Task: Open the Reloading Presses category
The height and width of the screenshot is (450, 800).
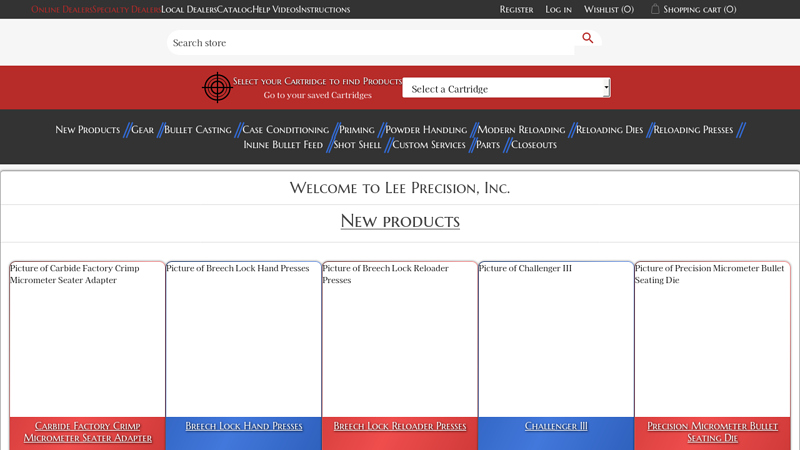Action: tap(692, 130)
